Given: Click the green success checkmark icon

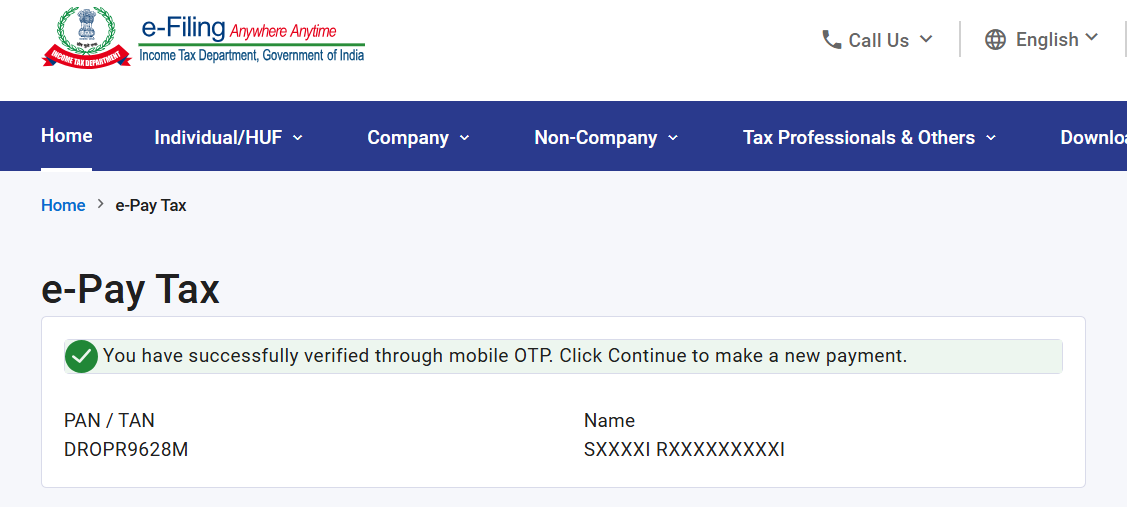Looking at the screenshot, I should coord(81,357).
